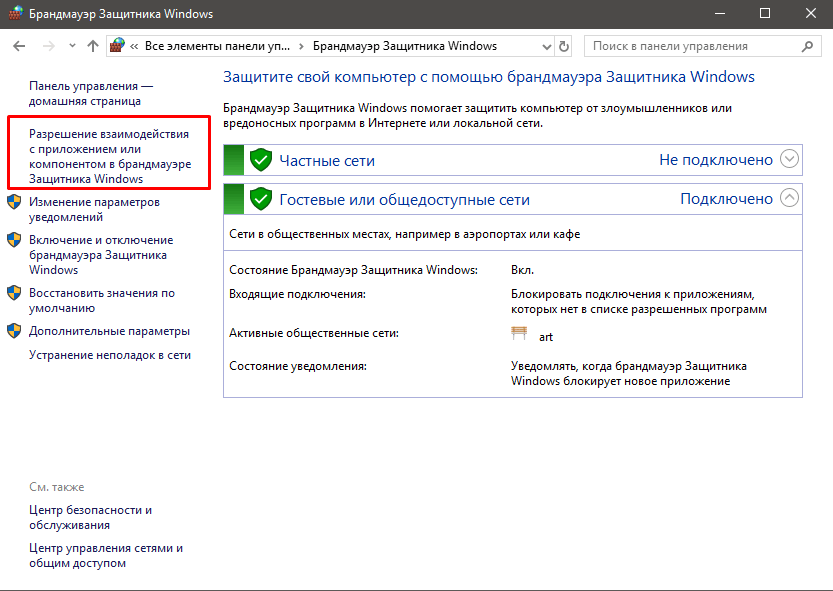Click shield icon beside 'Включение и отключение'

[x=14, y=240]
